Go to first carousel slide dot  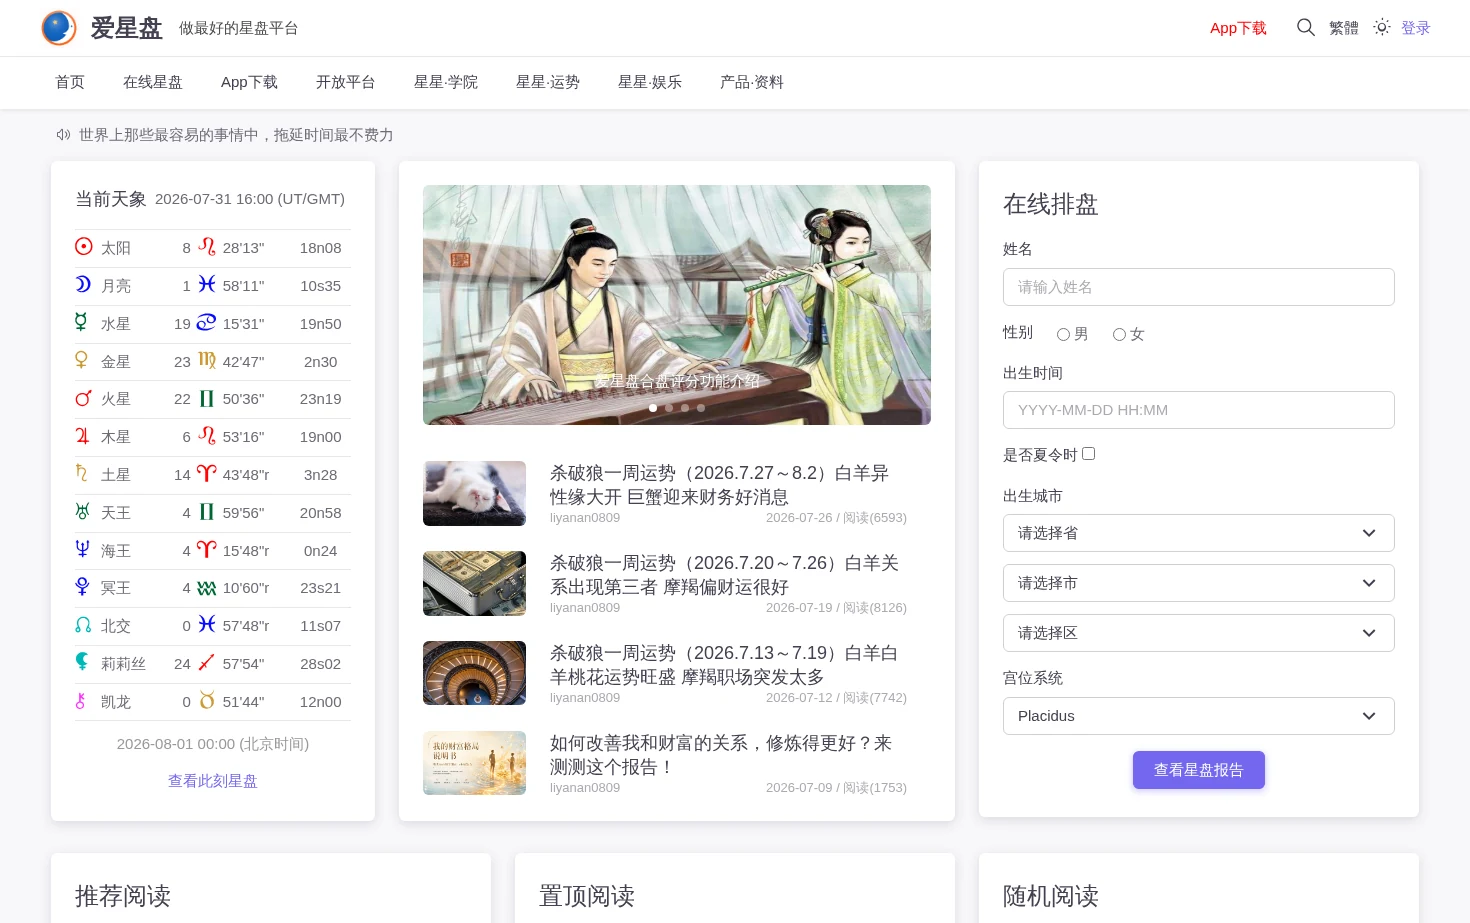point(653,408)
